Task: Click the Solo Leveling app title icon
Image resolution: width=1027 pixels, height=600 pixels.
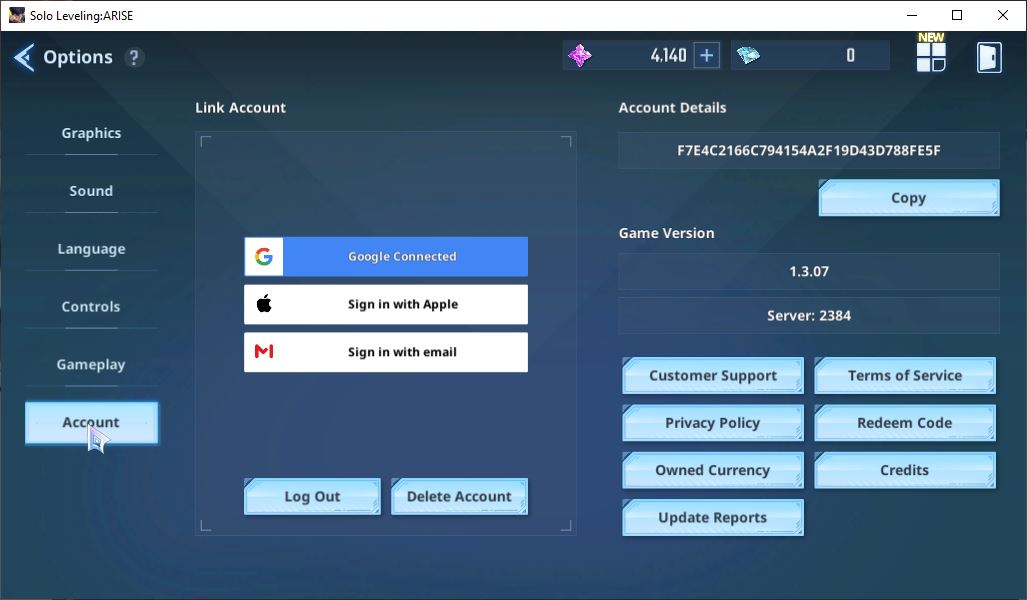Action: tap(17, 15)
